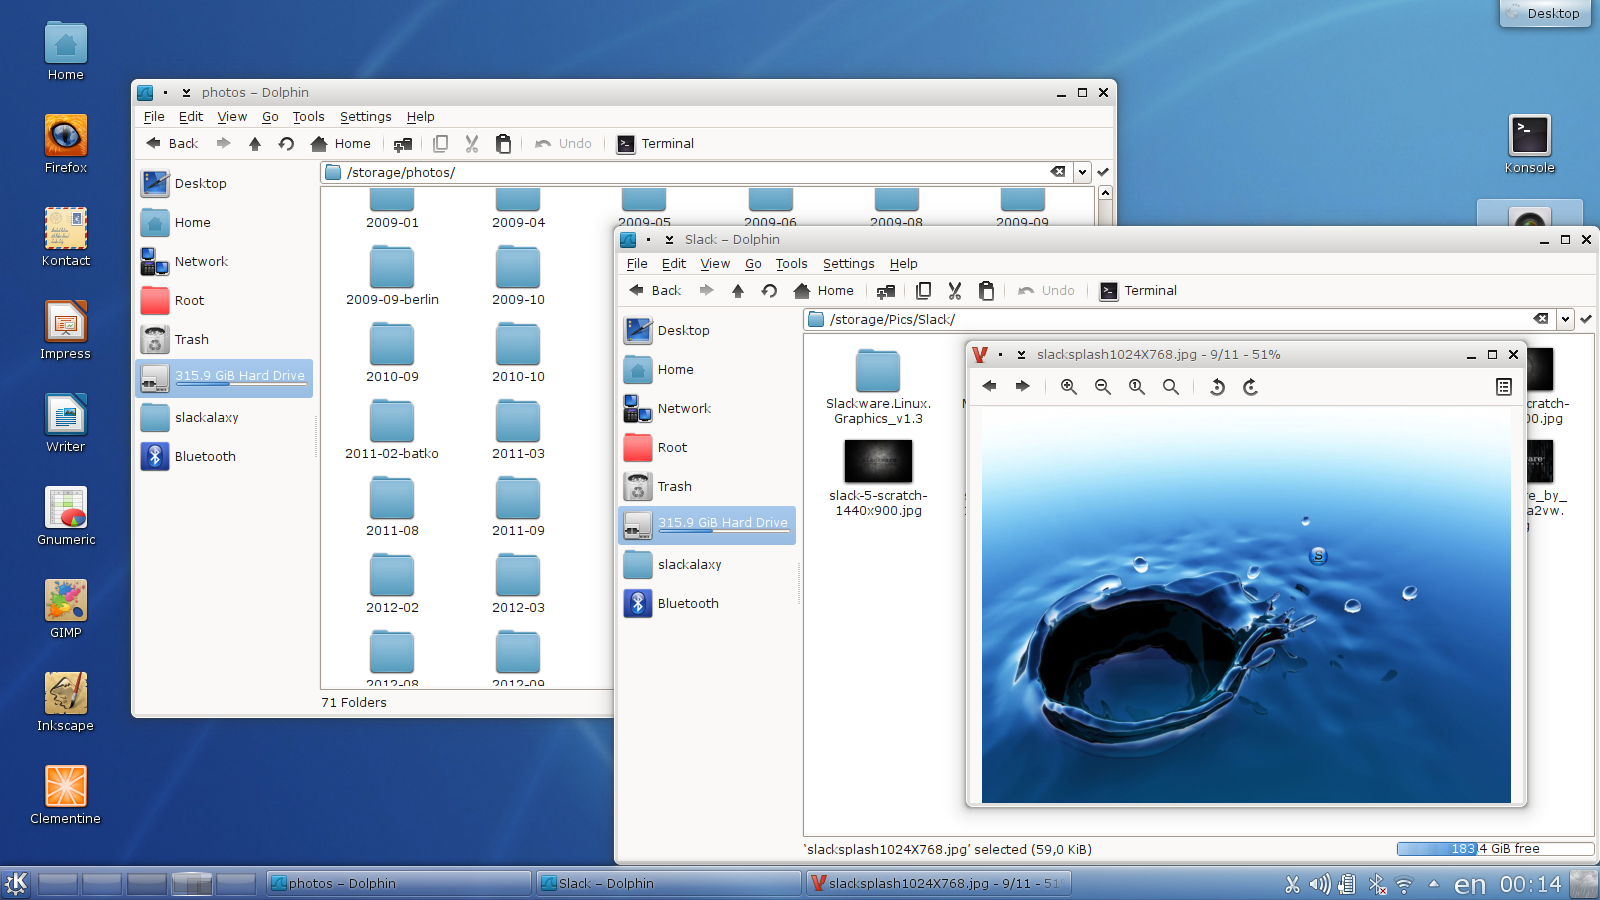
Task: Show hidden system tray icons arrow
Action: click(x=1434, y=884)
